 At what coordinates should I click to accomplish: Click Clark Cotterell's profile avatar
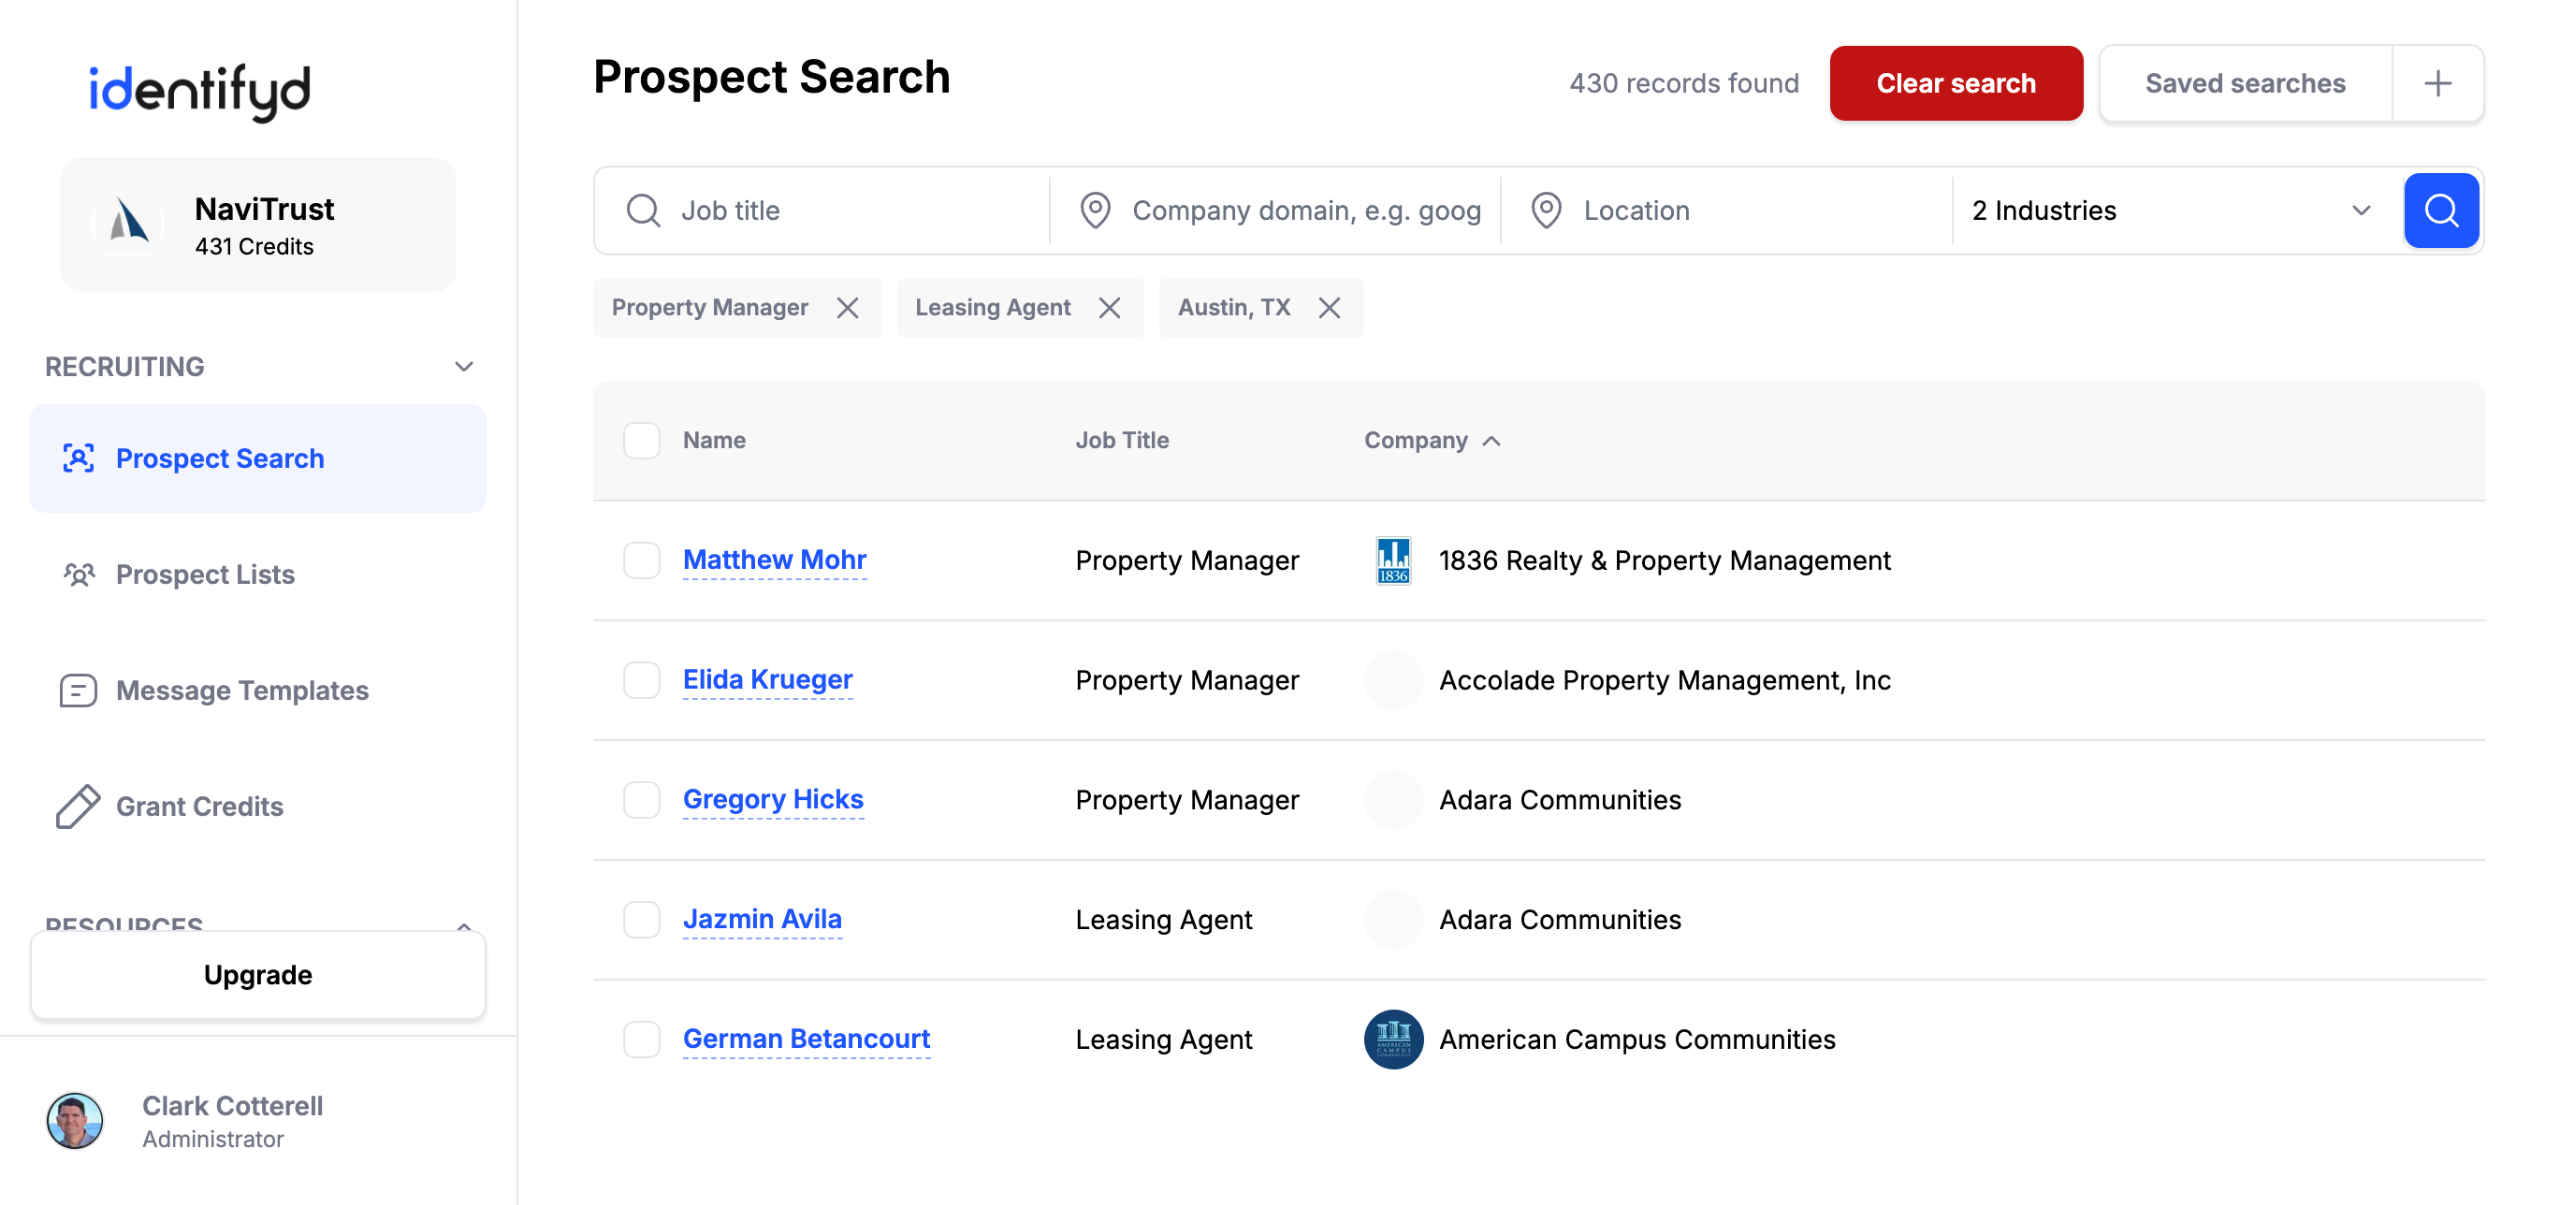point(75,1120)
